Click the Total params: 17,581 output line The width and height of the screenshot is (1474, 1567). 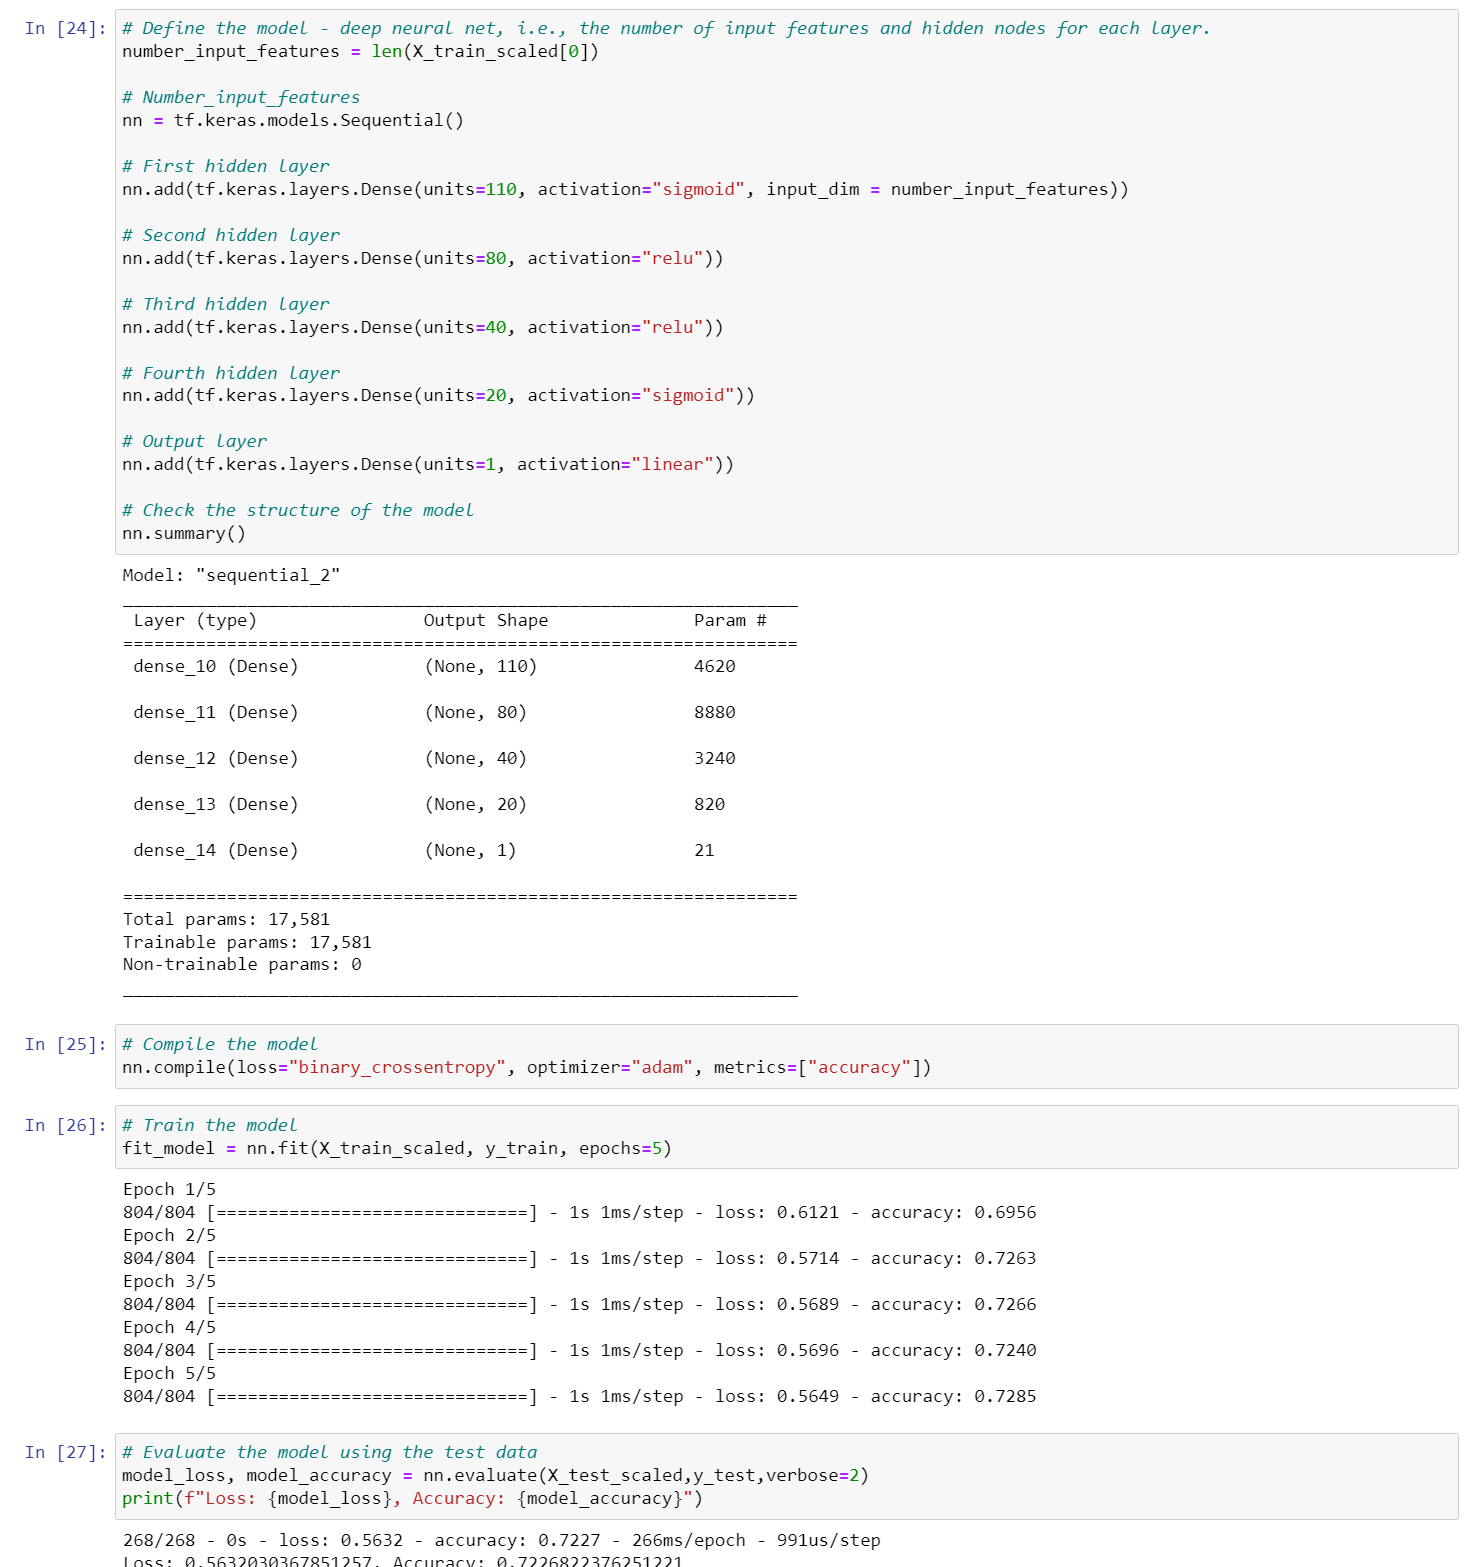pyautogui.click(x=228, y=918)
